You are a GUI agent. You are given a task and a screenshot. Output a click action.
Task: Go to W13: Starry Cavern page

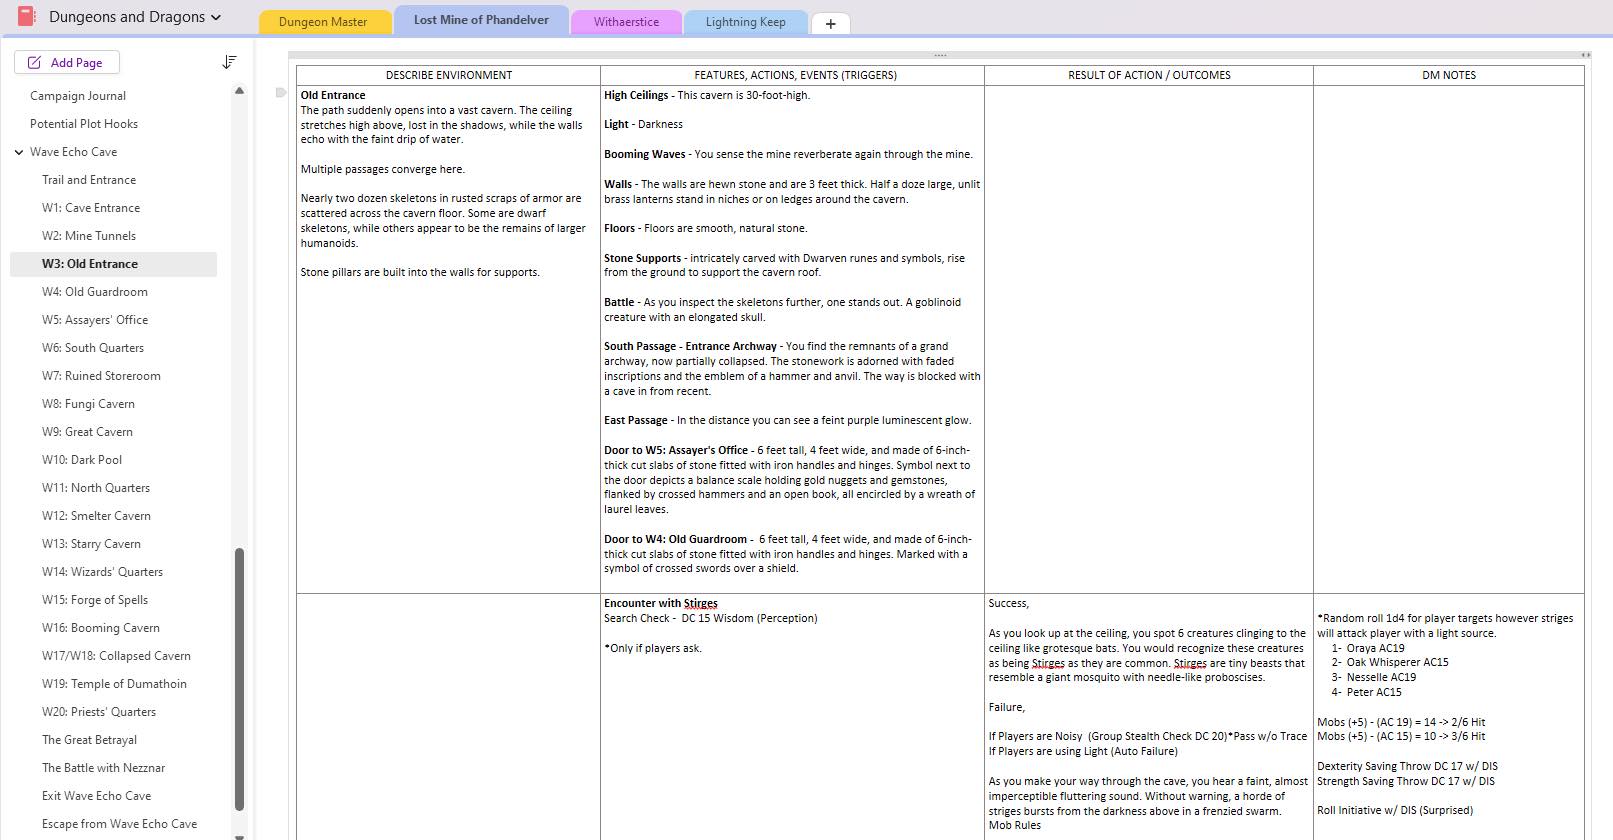point(91,544)
